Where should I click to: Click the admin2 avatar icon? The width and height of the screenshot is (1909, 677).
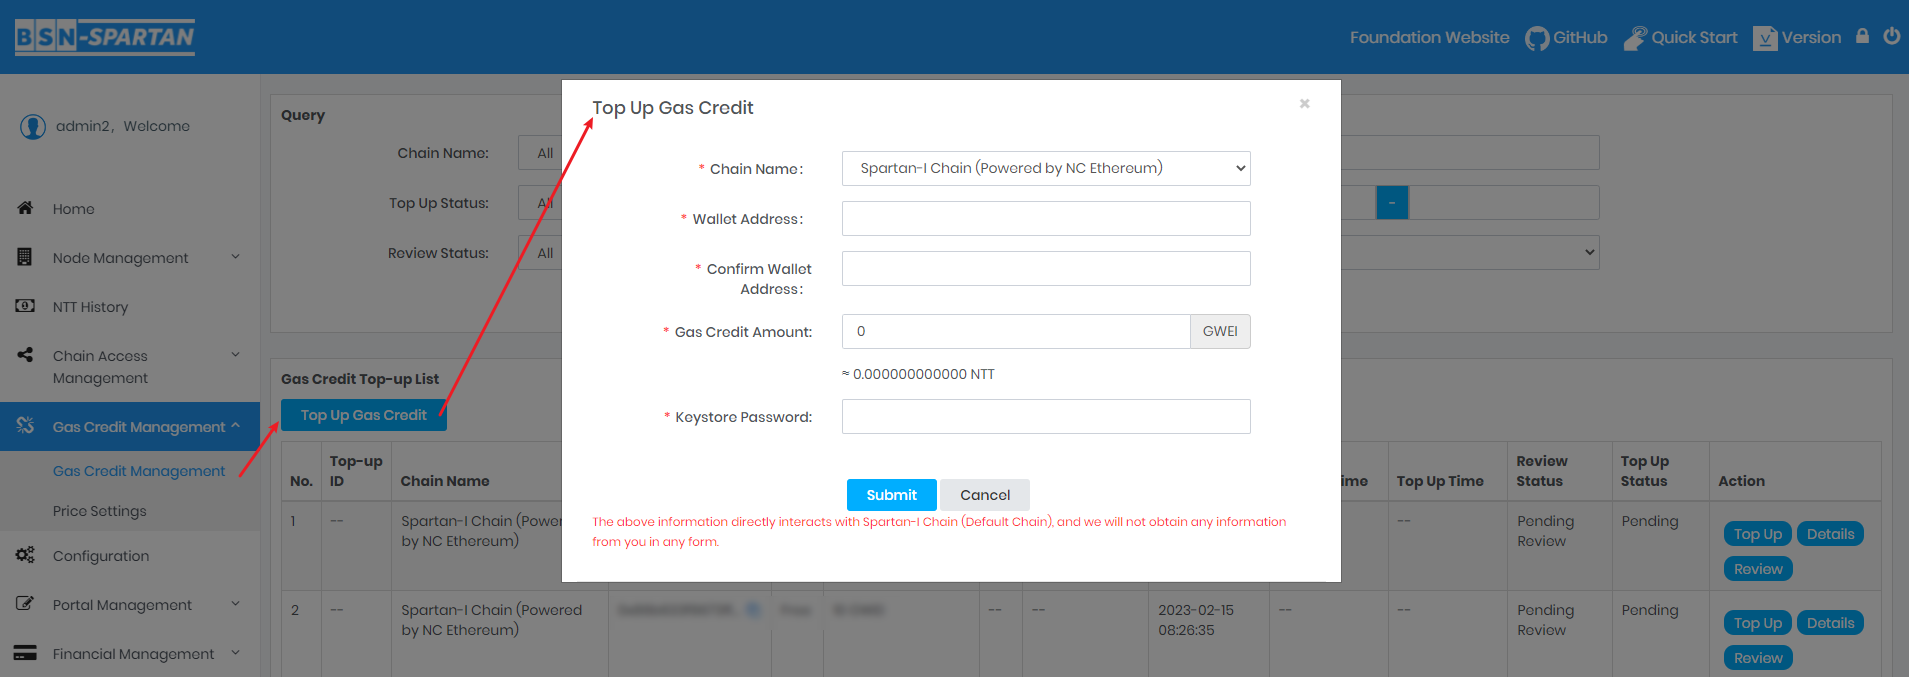32,125
